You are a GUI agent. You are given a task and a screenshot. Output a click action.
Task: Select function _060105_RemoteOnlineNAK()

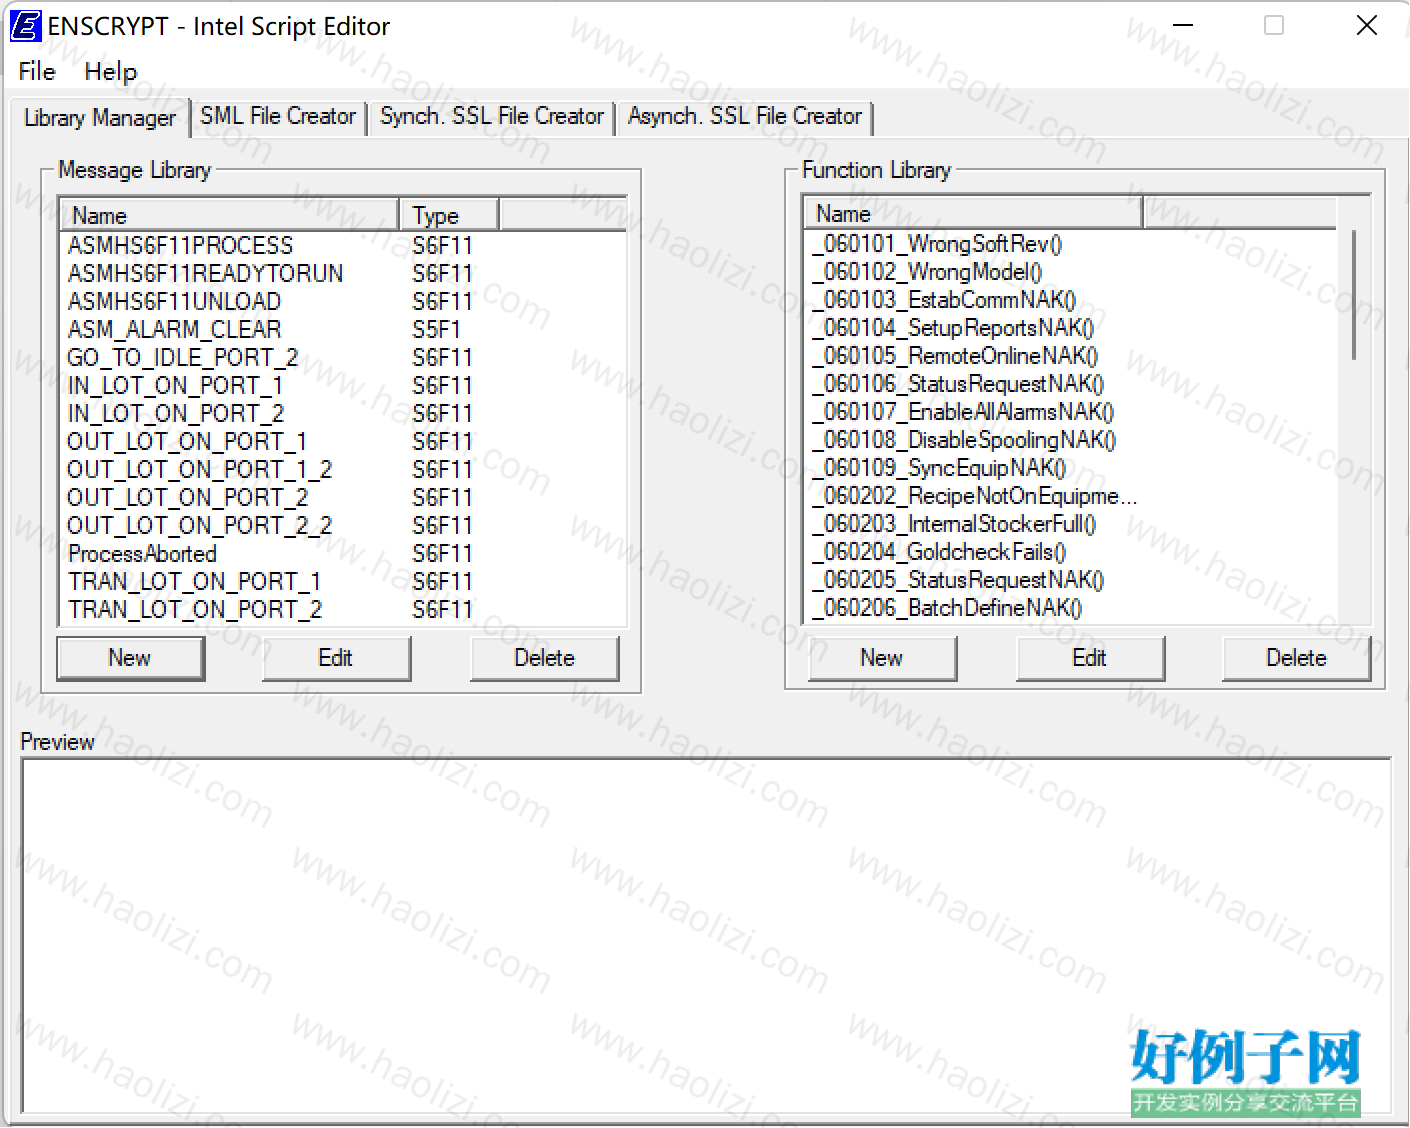click(x=955, y=356)
